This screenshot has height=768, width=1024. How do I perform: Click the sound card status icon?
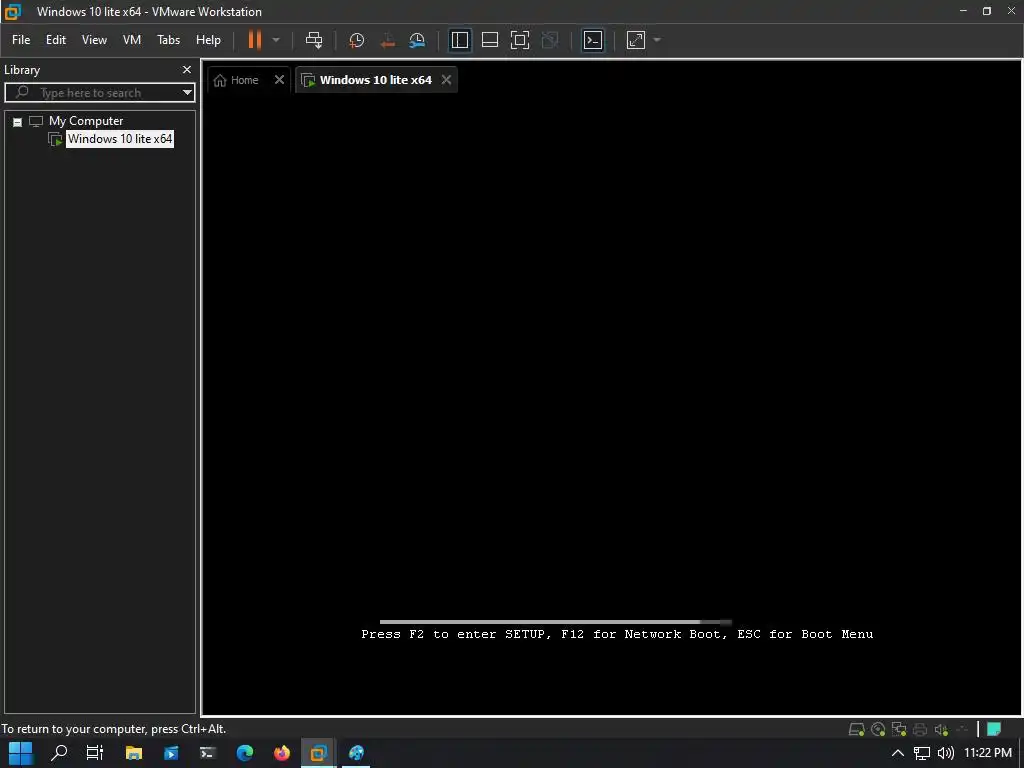941,729
